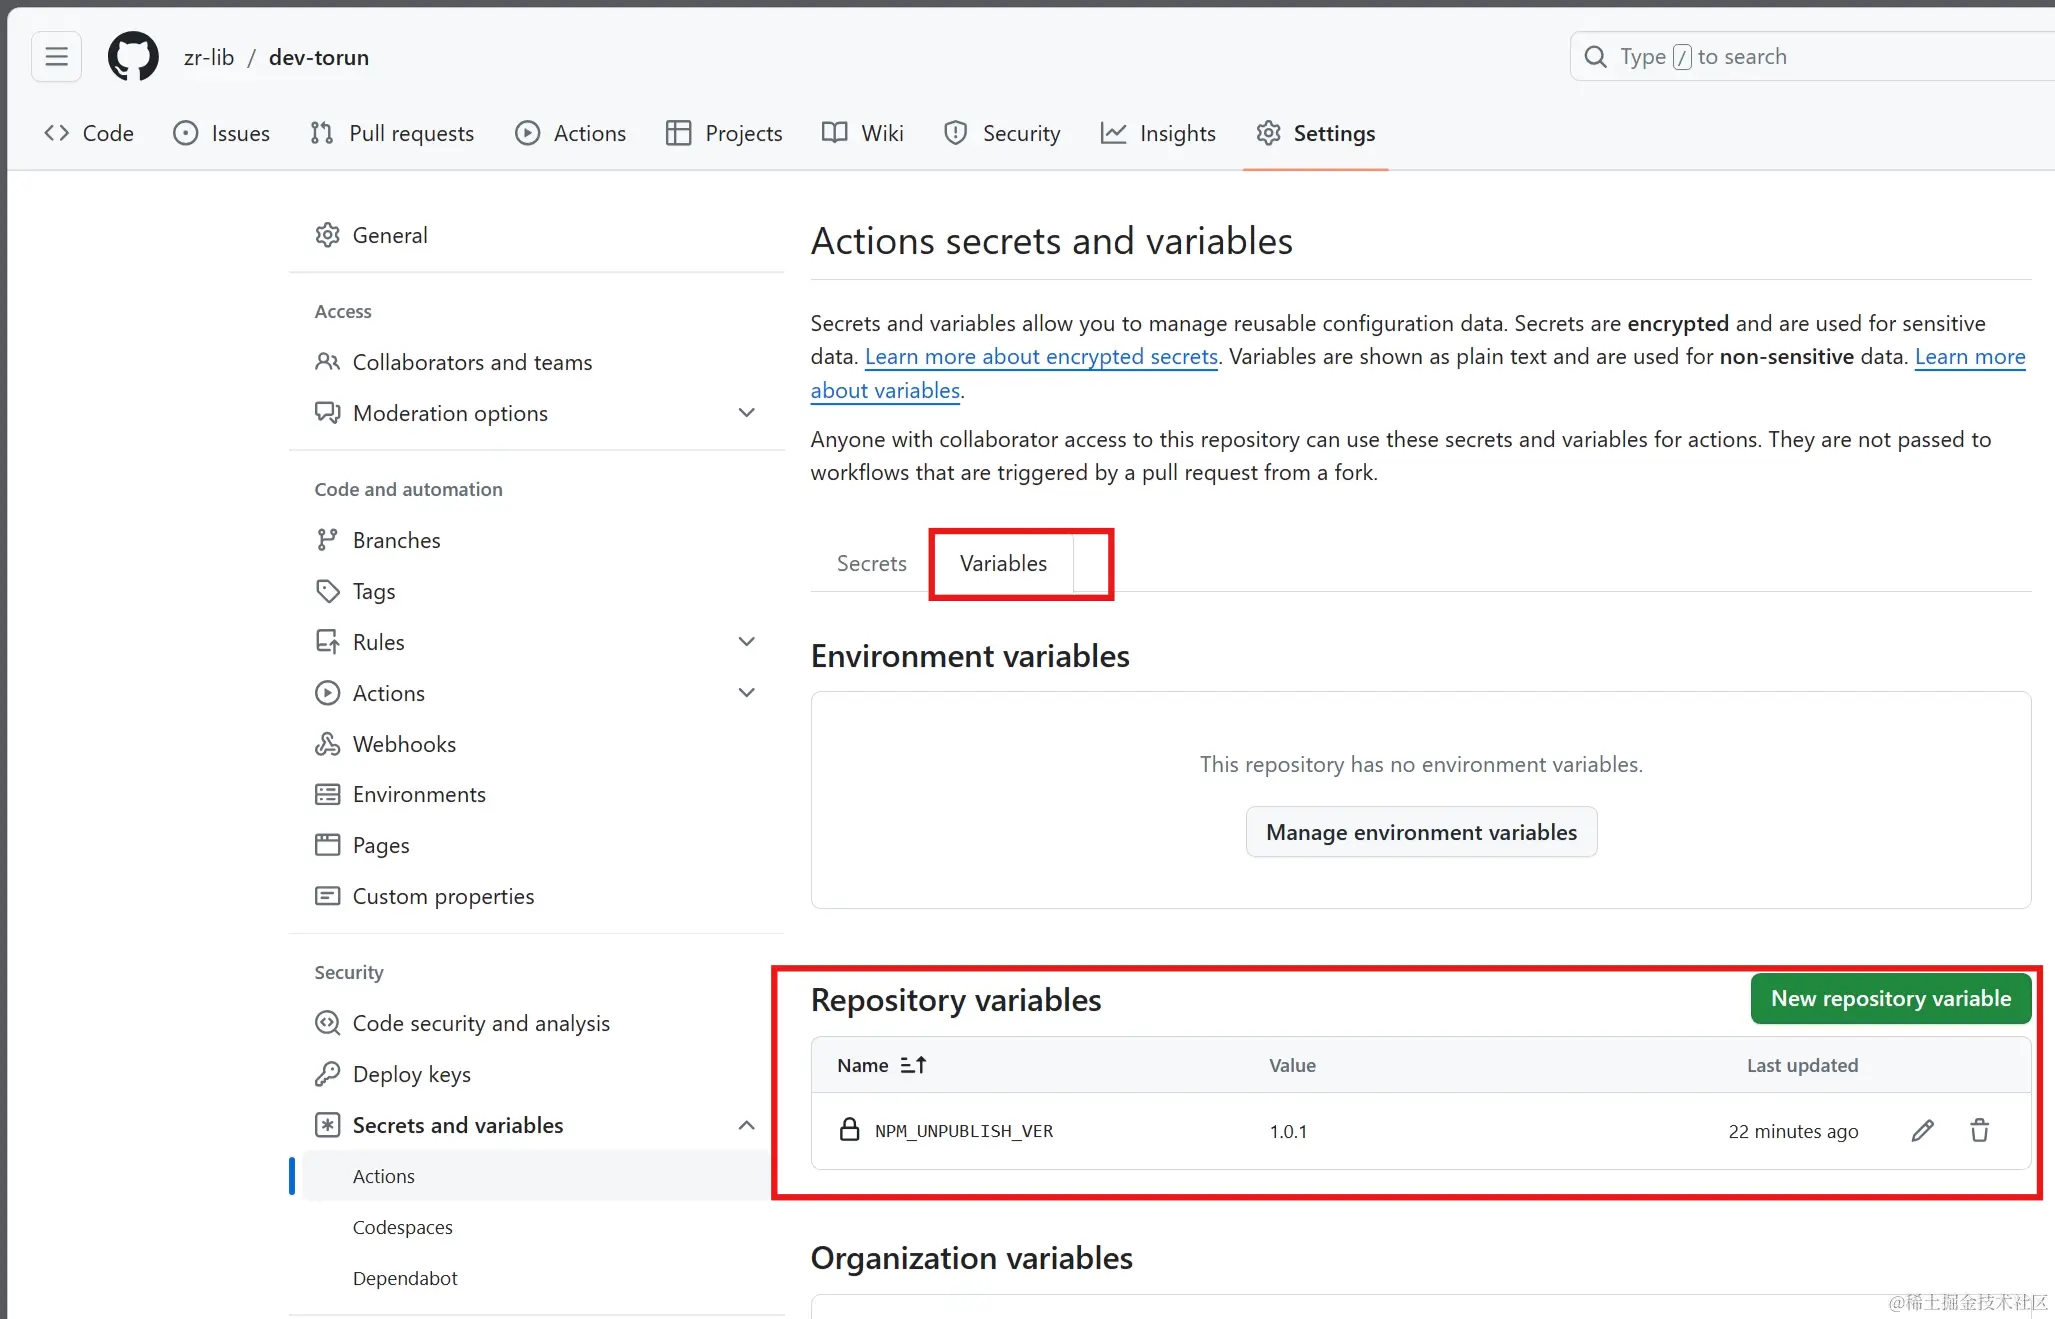Switch to the Secrets tab
The width and height of the screenshot is (2055, 1319).
[871, 563]
